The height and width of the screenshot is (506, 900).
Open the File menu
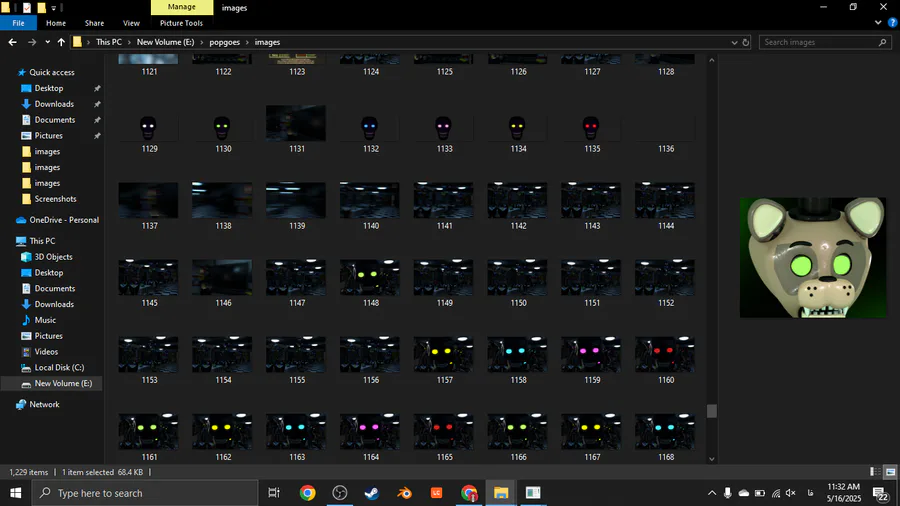click(x=18, y=23)
